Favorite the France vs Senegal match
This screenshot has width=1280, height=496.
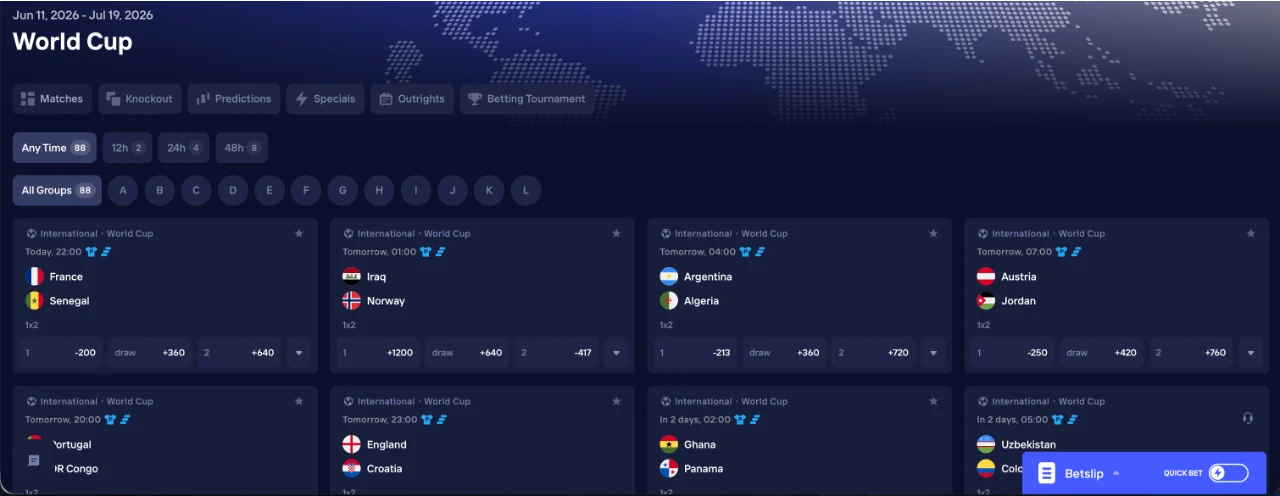point(299,234)
